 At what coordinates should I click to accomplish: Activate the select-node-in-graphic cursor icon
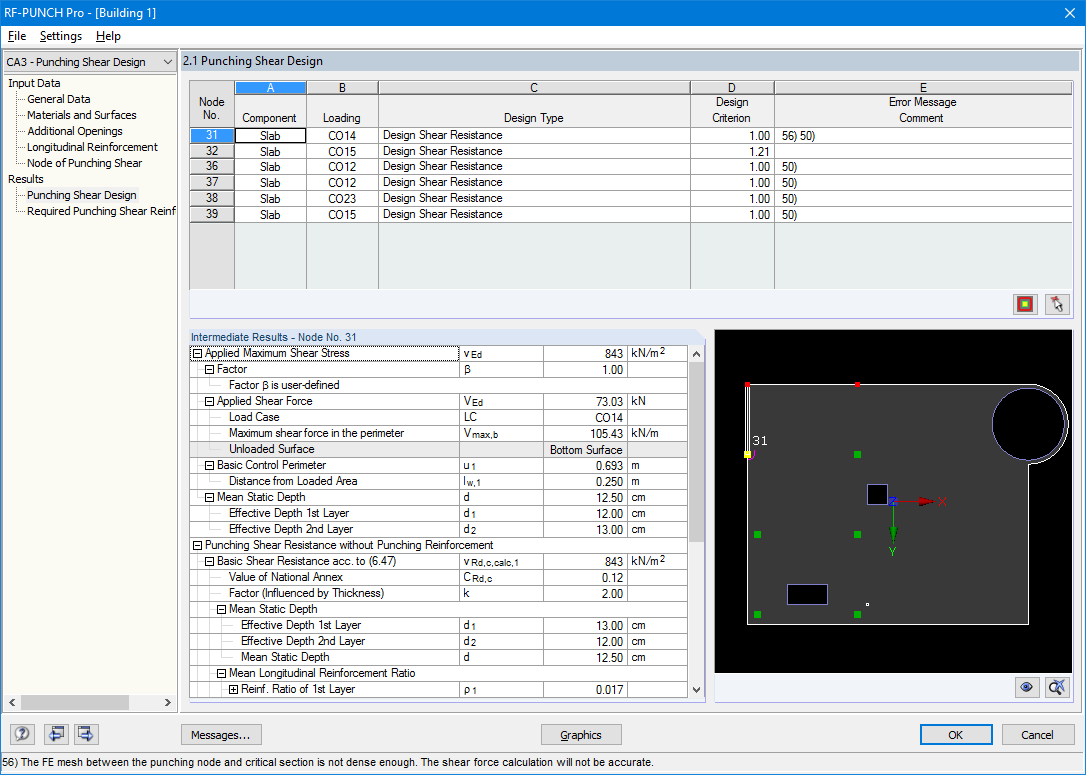(x=1057, y=304)
